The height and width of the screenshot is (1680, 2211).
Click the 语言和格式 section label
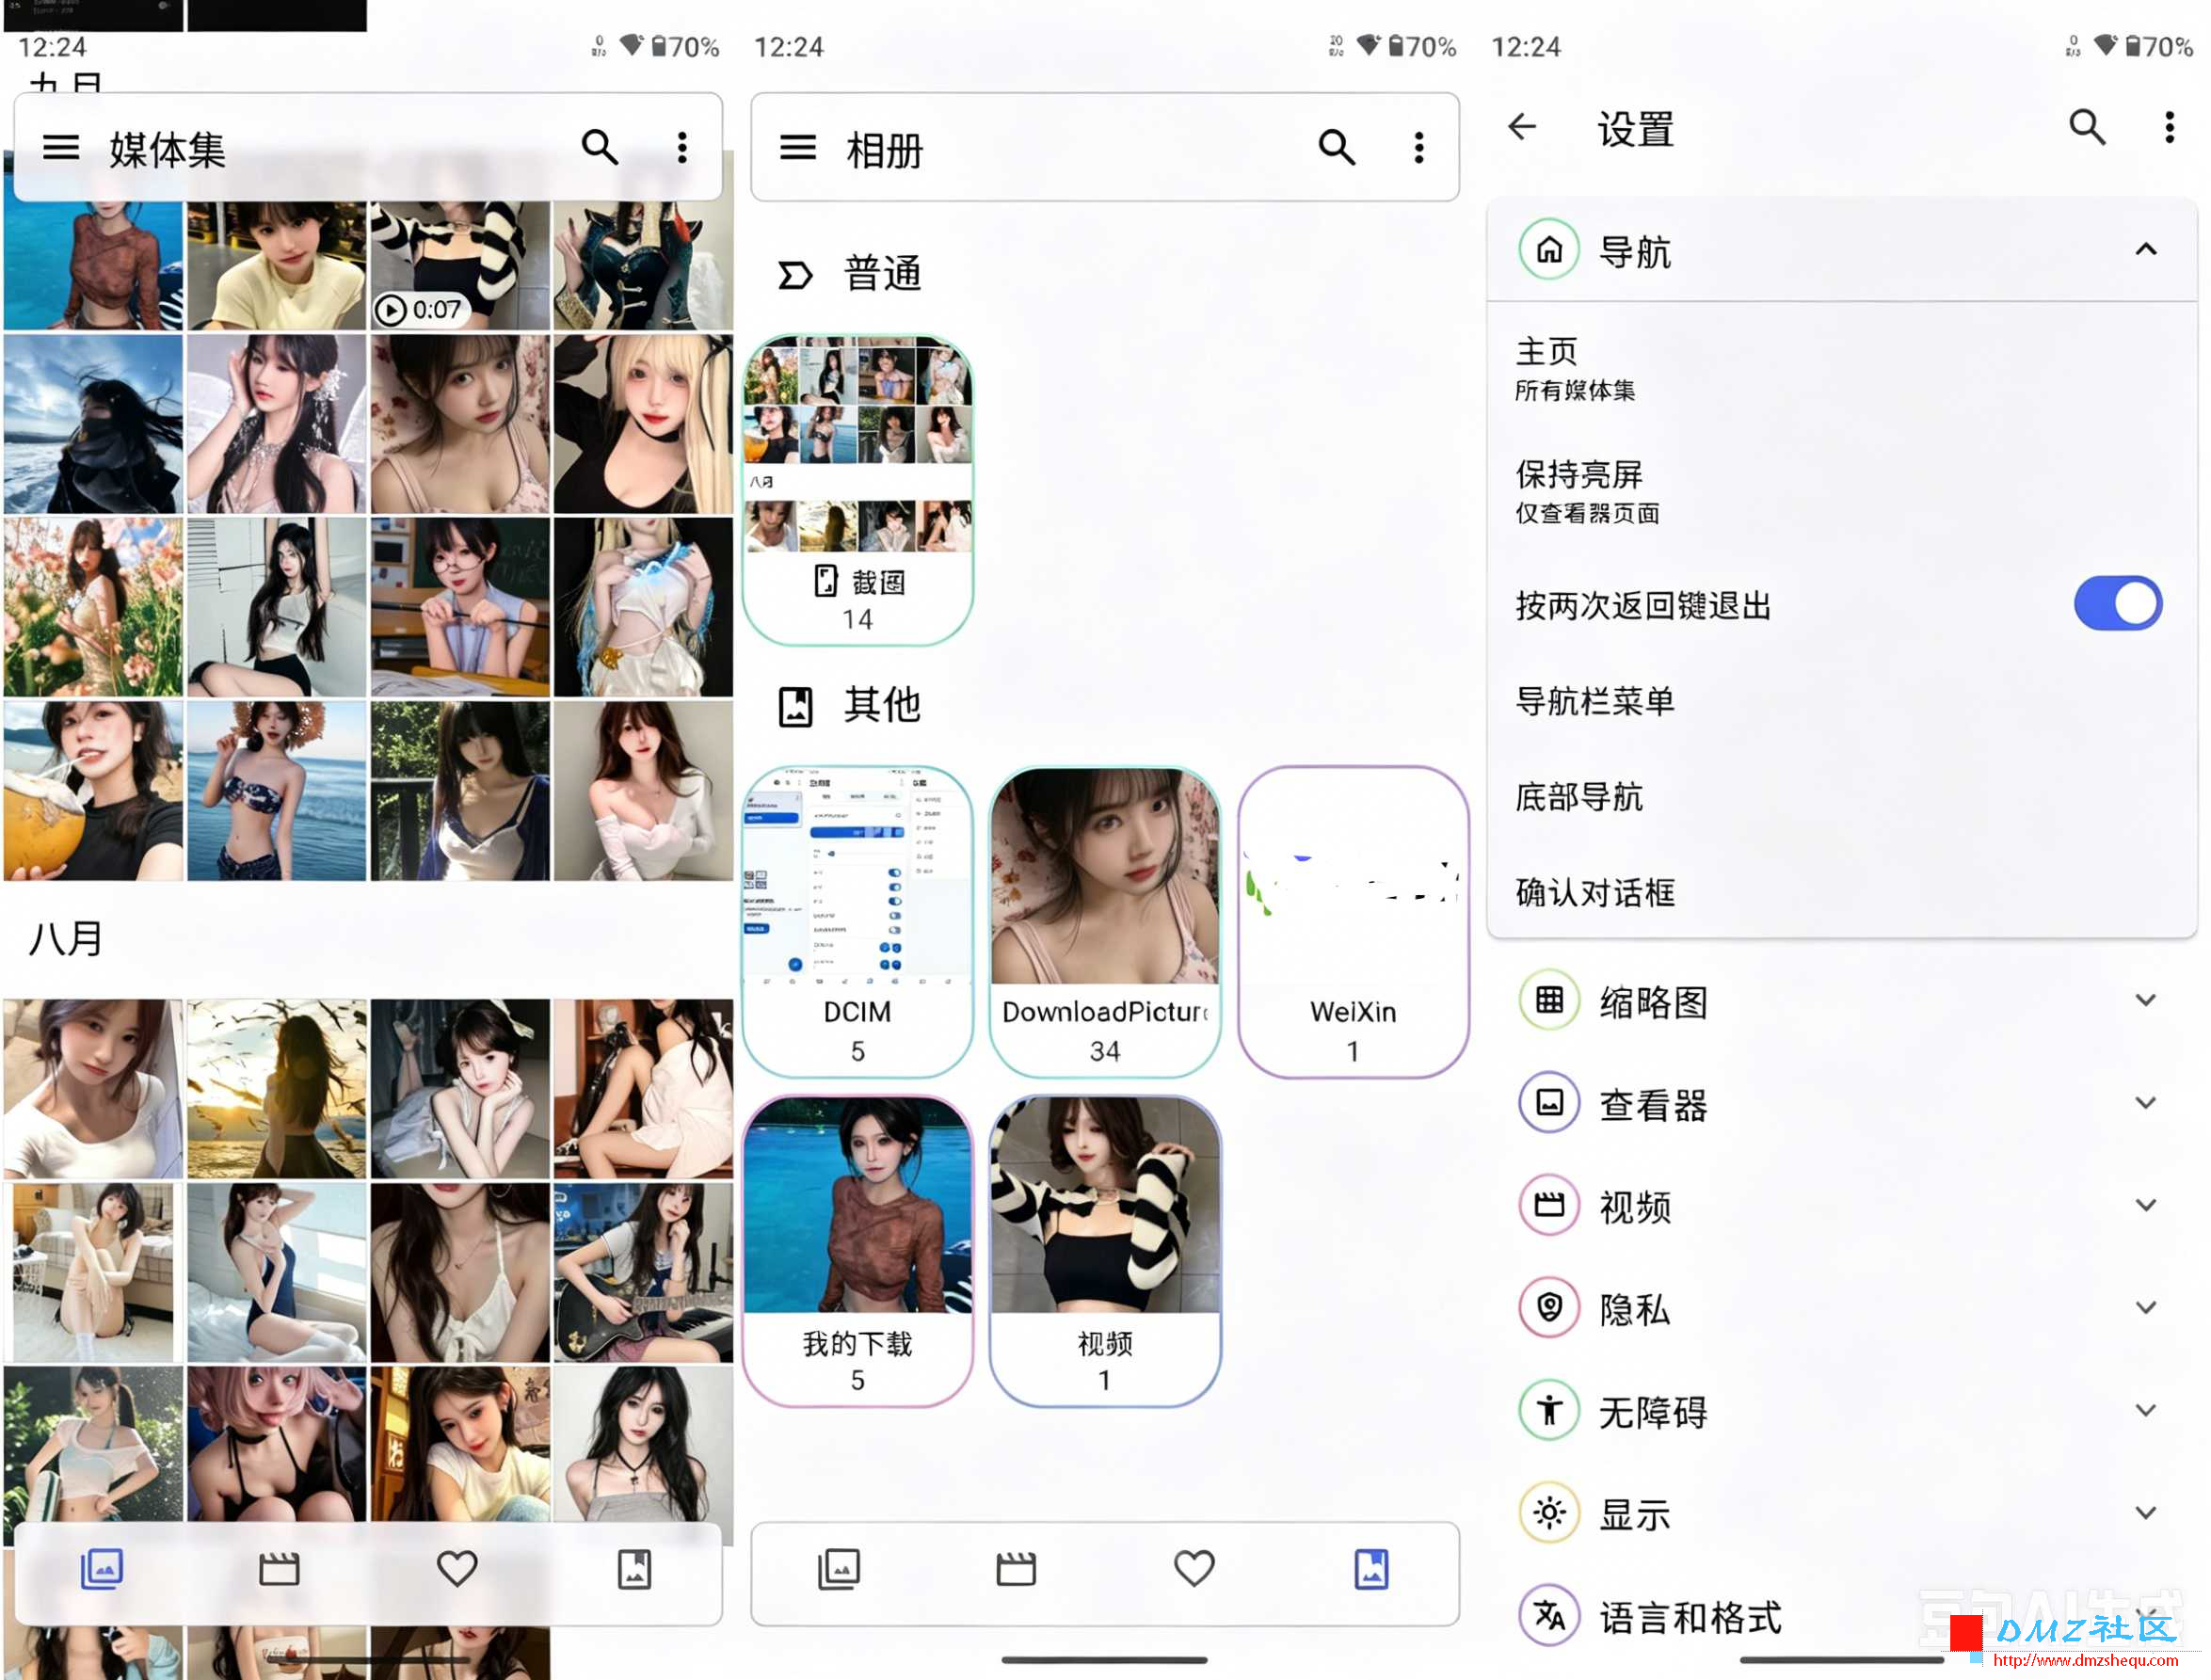point(1690,1616)
